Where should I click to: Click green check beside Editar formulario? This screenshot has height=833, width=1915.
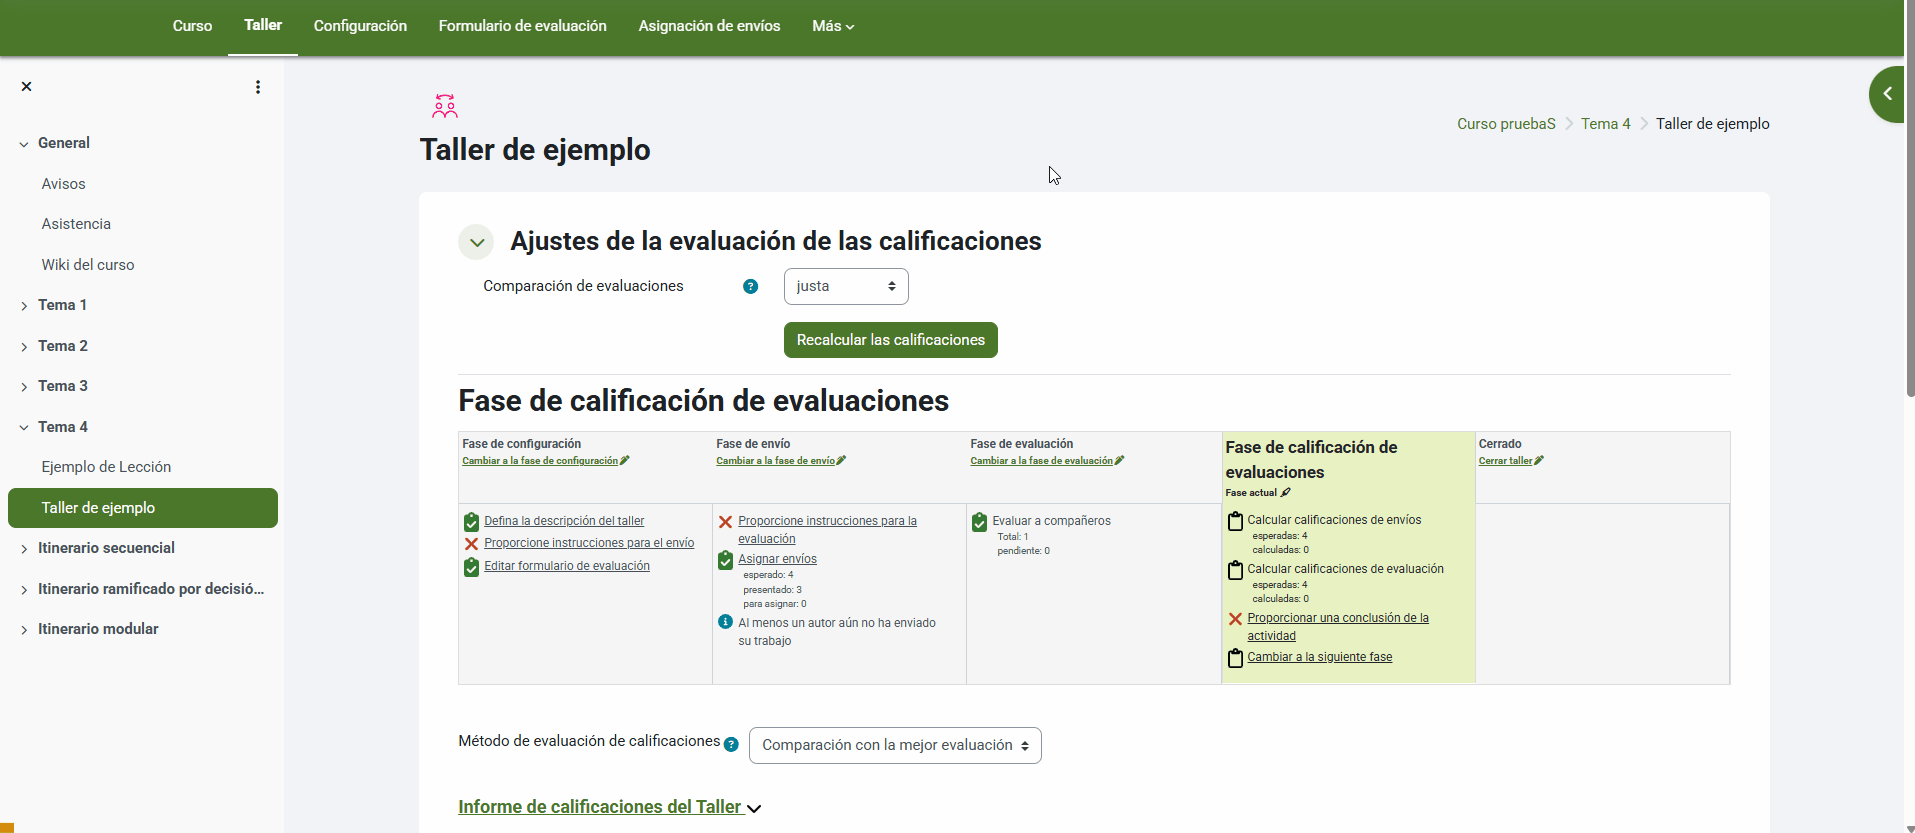pyautogui.click(x=471, y=567)
